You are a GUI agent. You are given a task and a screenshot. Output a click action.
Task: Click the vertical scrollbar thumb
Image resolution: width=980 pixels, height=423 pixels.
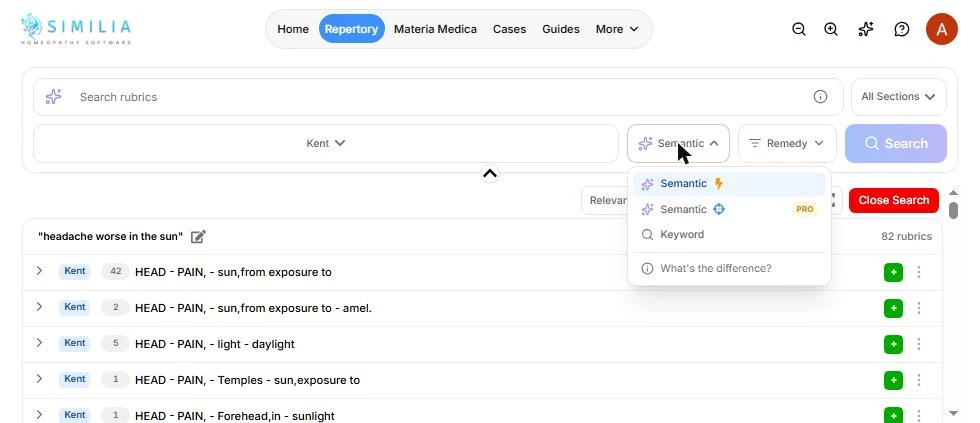coord(953,210)
